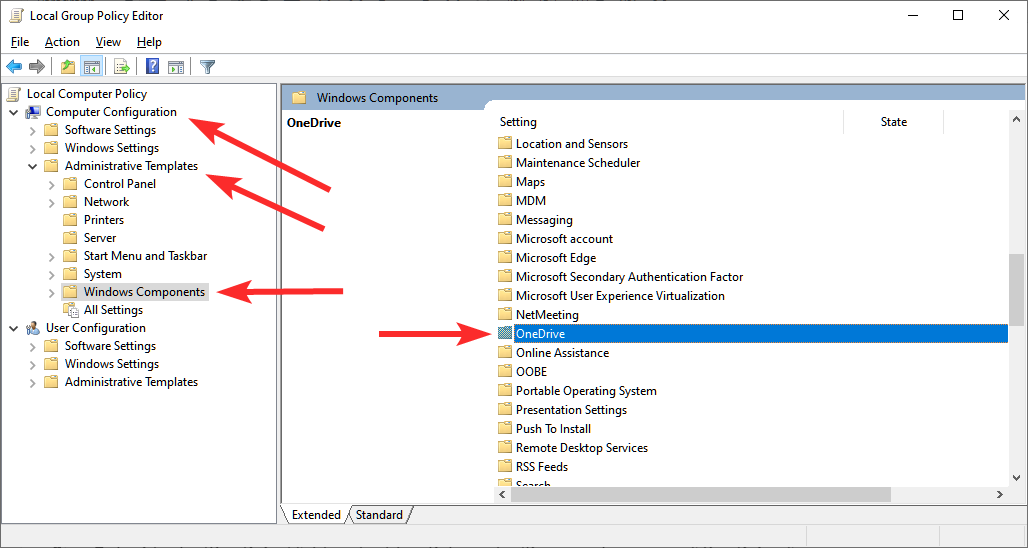
Task: Click the User Configuration person icon
Action: click(33, 328)
